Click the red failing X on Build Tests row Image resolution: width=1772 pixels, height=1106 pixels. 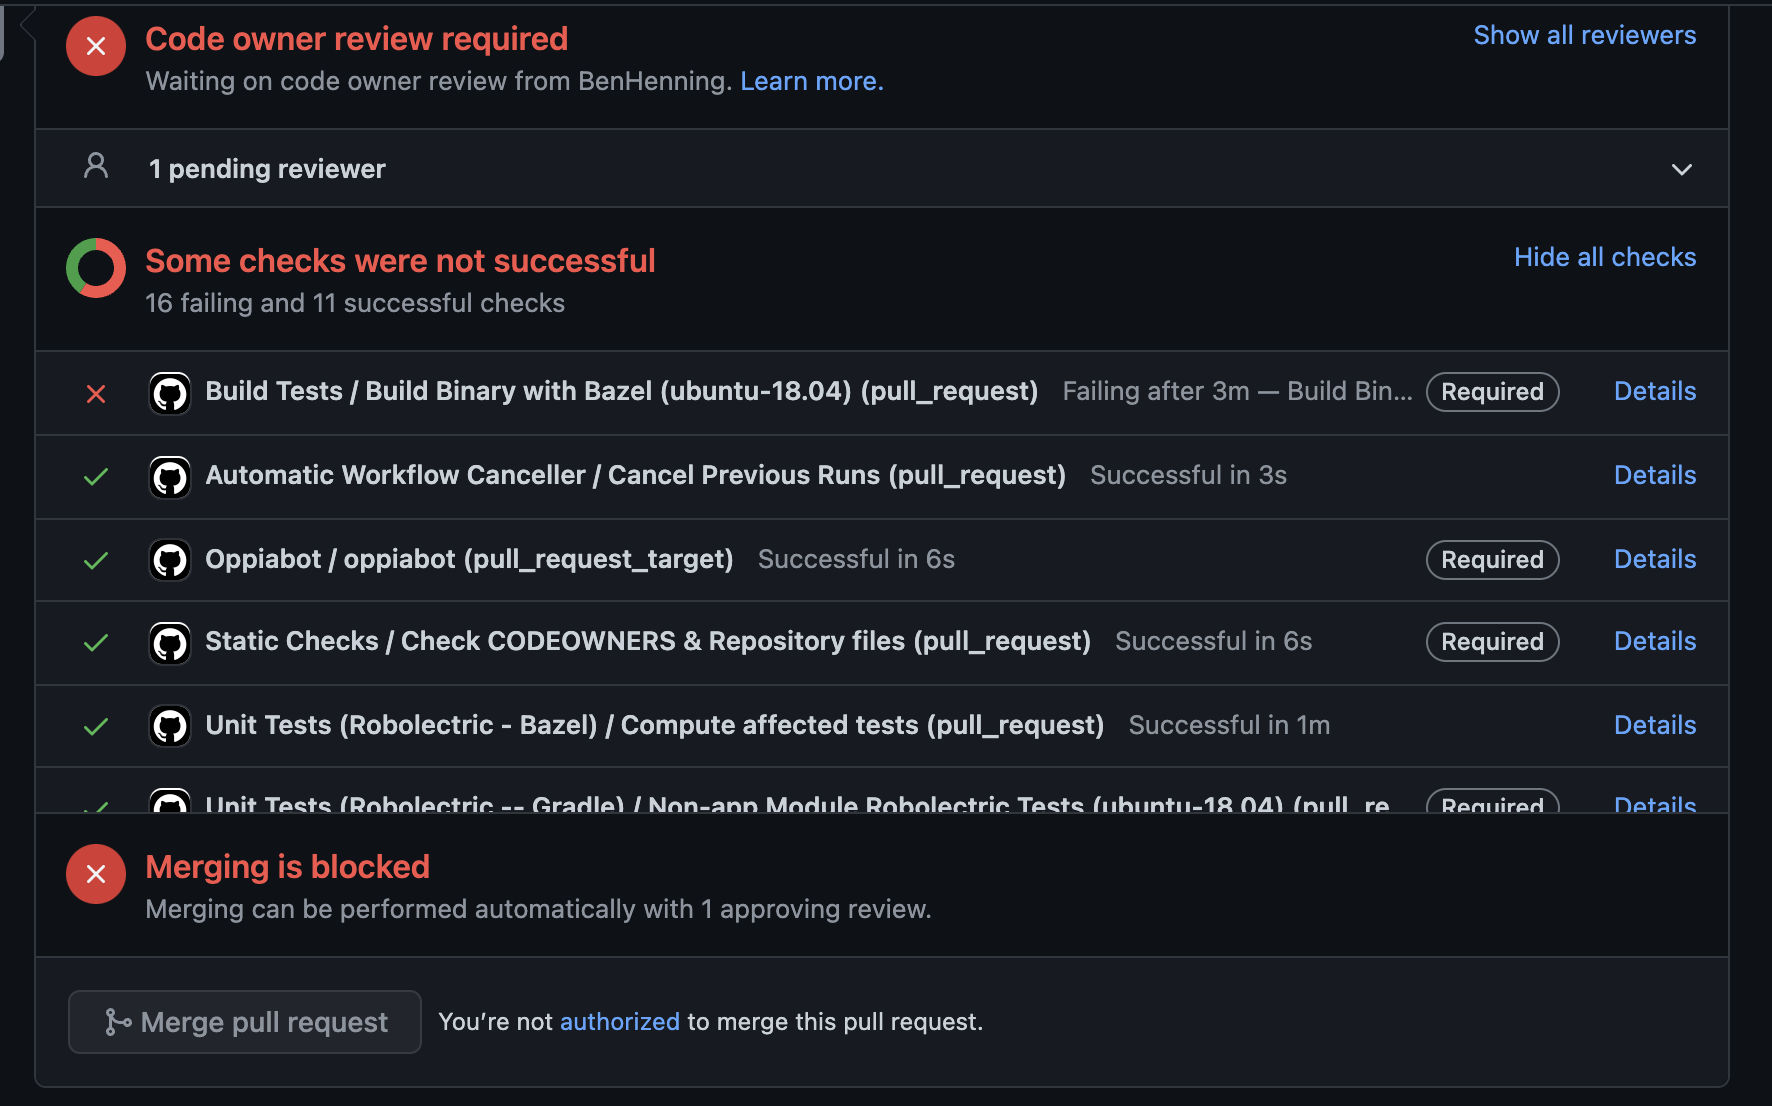point(96,394)
